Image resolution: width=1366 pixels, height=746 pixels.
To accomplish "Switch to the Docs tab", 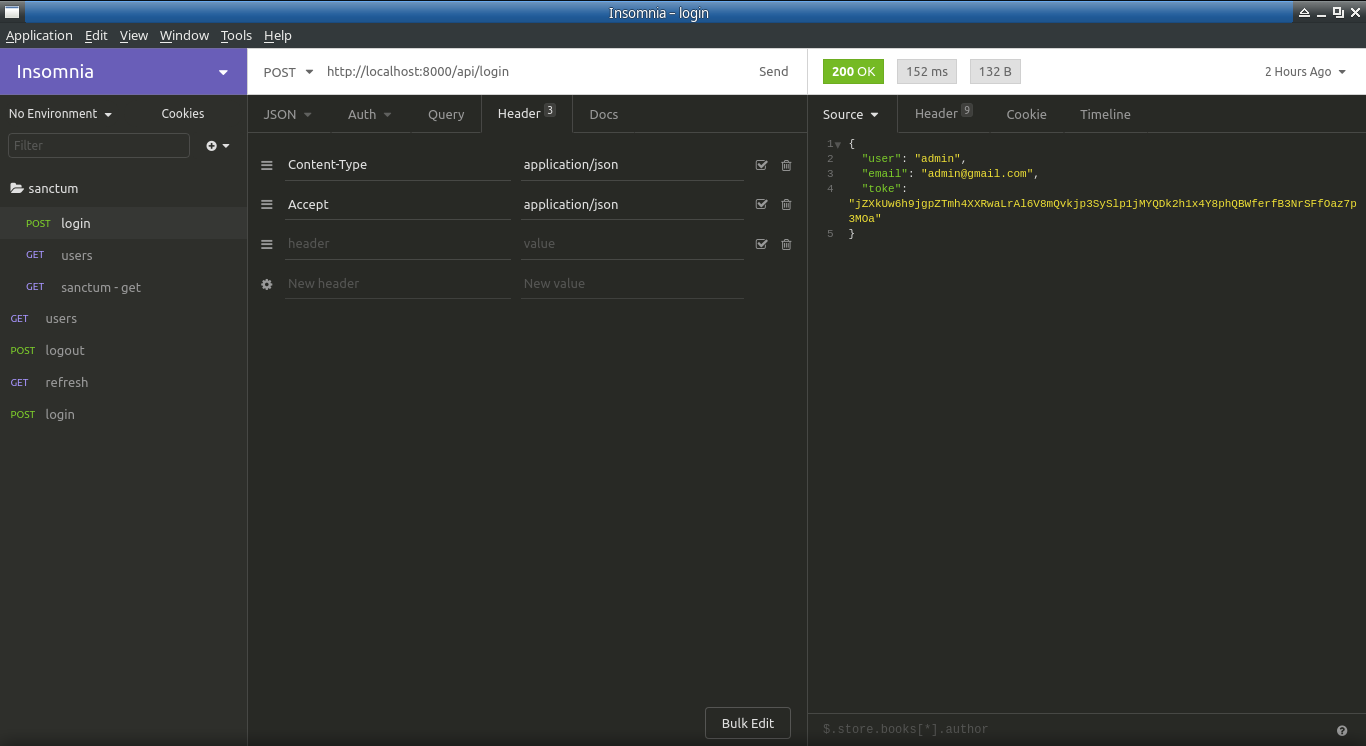I will [x=604, y=115].
